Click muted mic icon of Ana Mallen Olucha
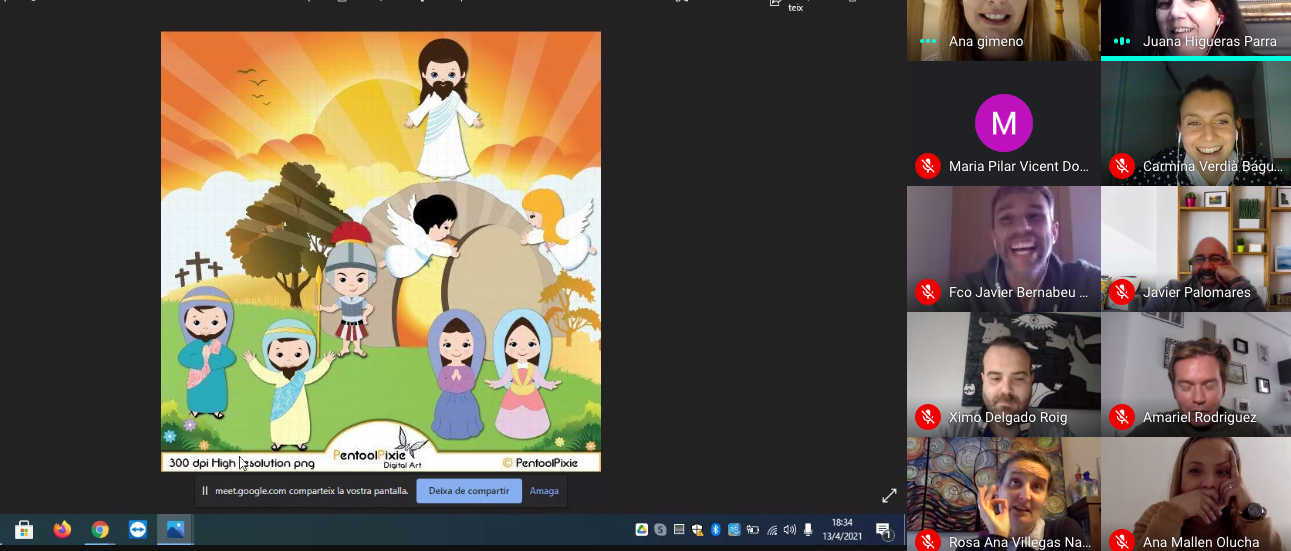Viewport: 1291px width, 551px height. [x=1122, y=542]
